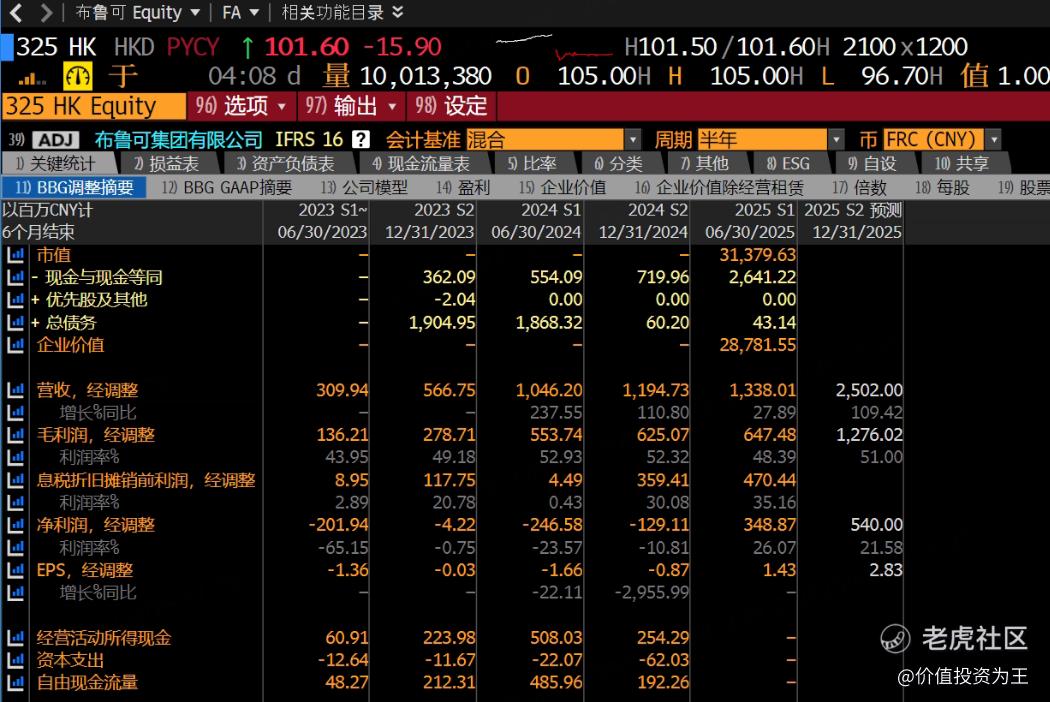Click chart icon for 营收, 经调整 row
Image resolution: width=1050 pixels, height=702 pixels.
coord(15,390)
